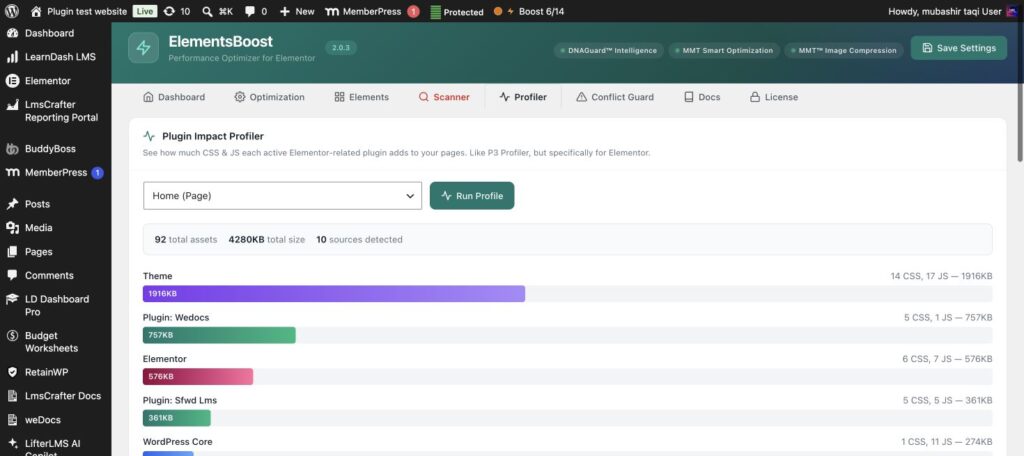Viewport: 1024px width, 456px height.
Task: Click the 14 CSS, 17 JS — 1916KB text
Action: coord(941,276)
